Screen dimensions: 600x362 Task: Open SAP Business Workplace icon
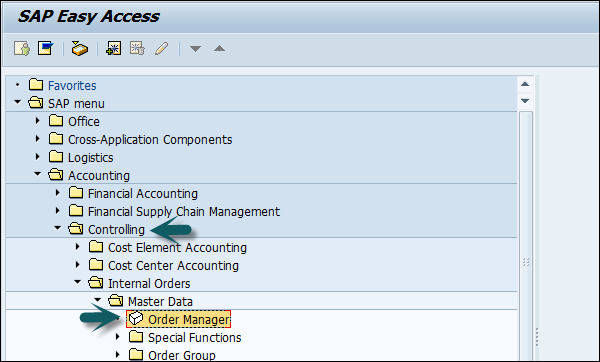(x=80, y=49)
